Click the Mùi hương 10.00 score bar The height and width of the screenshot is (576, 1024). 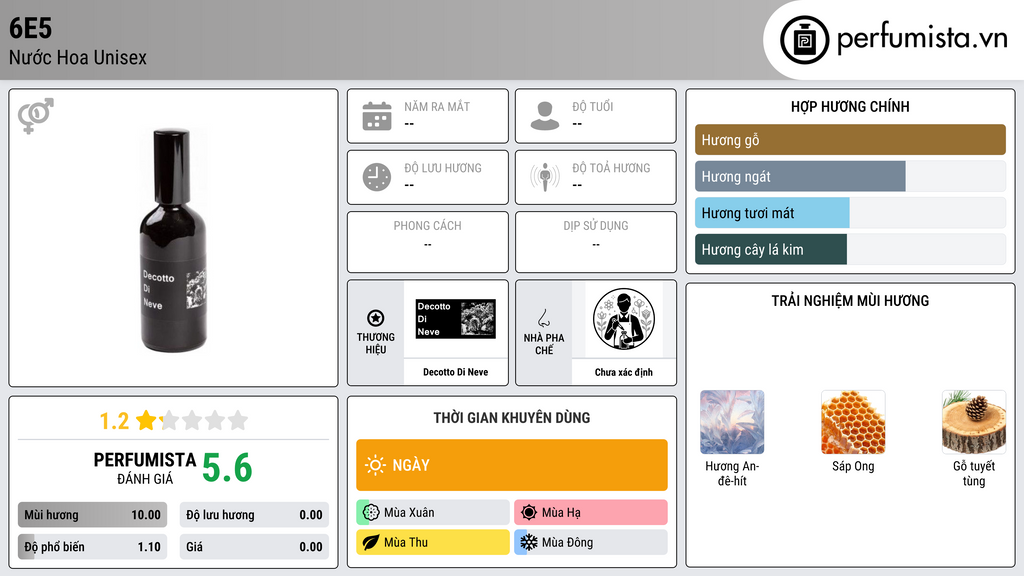[x=92, y=515]
